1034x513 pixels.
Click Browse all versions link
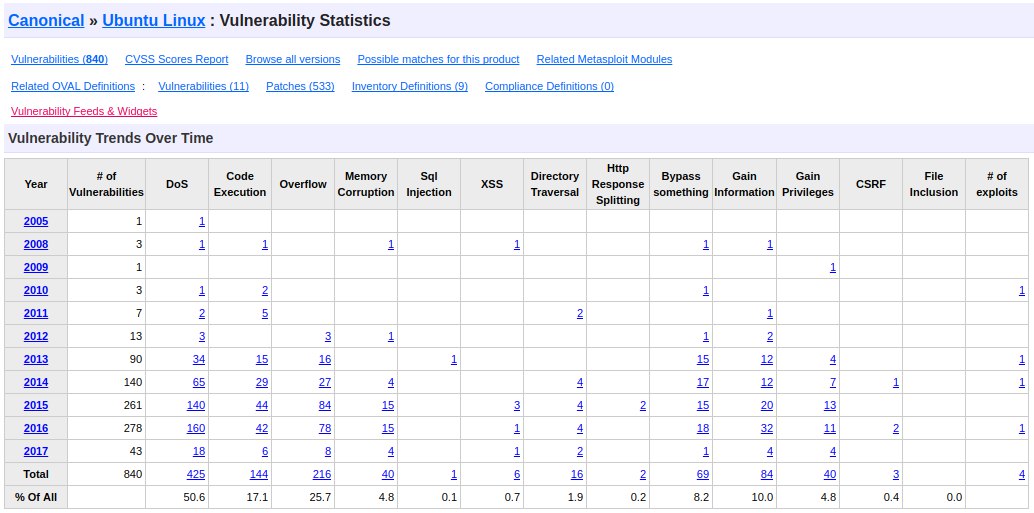pos(293,59)
